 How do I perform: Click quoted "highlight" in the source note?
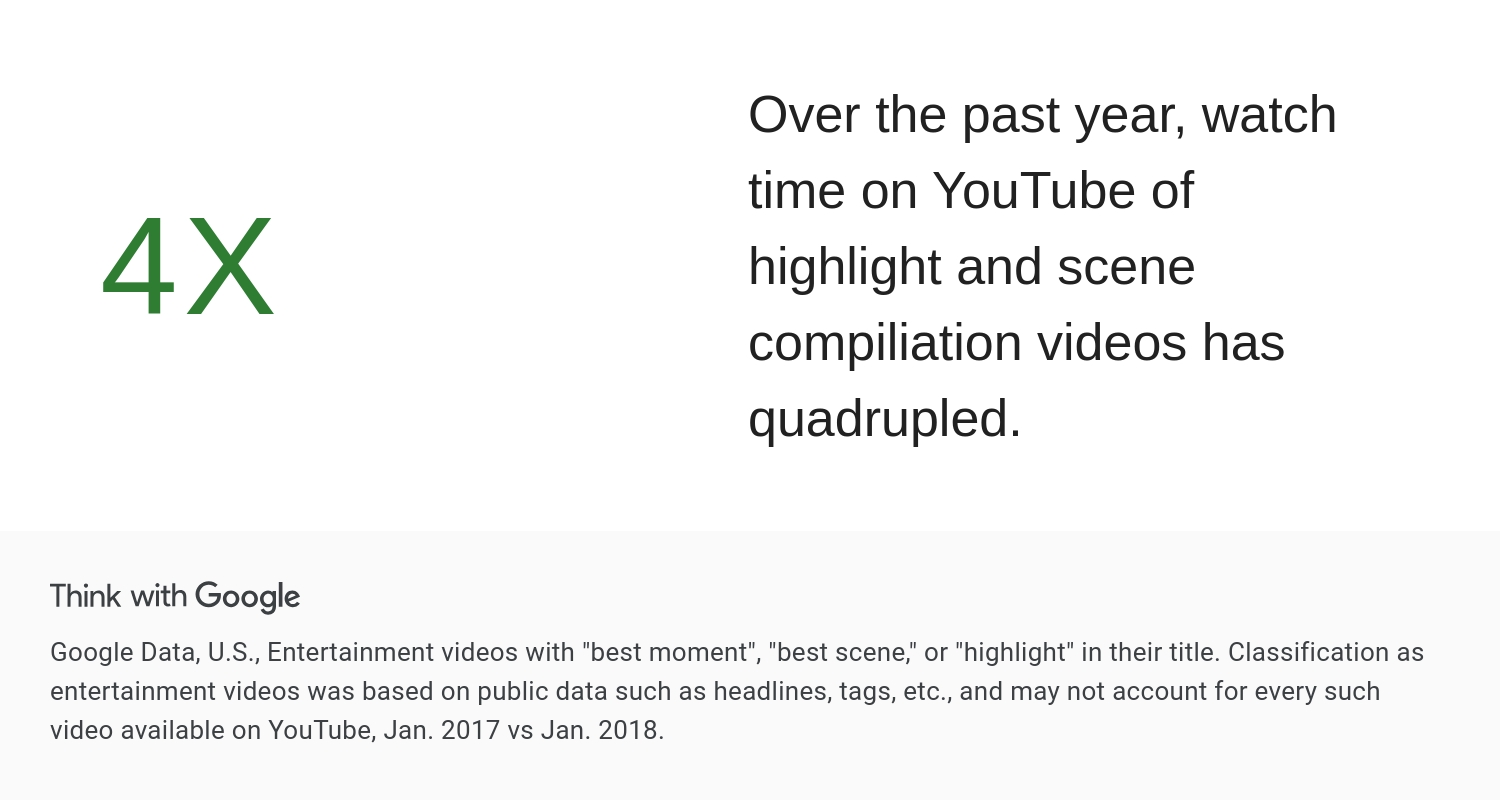[x=1015, y=652]
